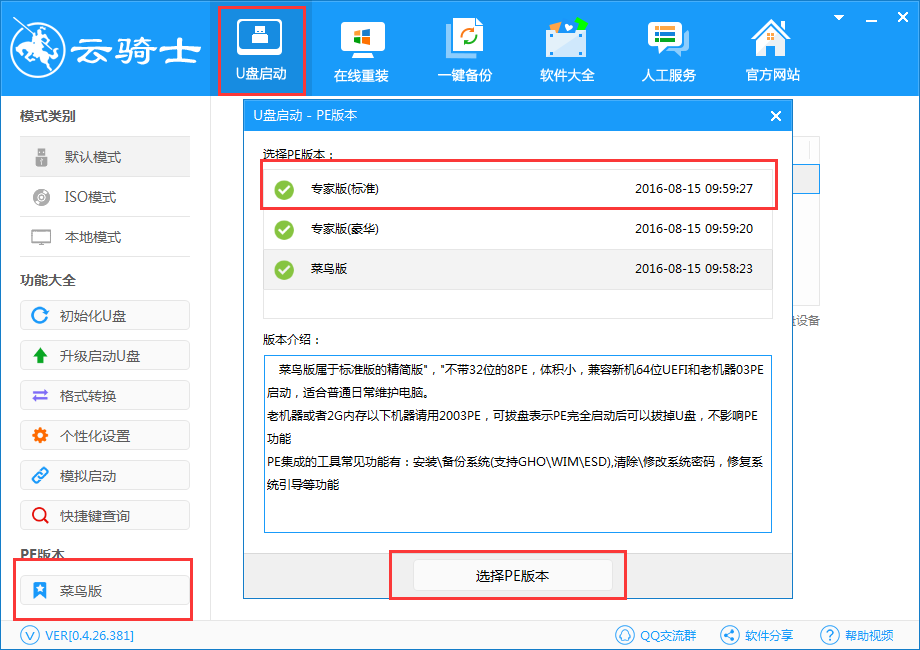Click 升级启动U盘 button
The height and width of the screenshot is (650, 920).
pyautogui.click(x=104, y=356)
